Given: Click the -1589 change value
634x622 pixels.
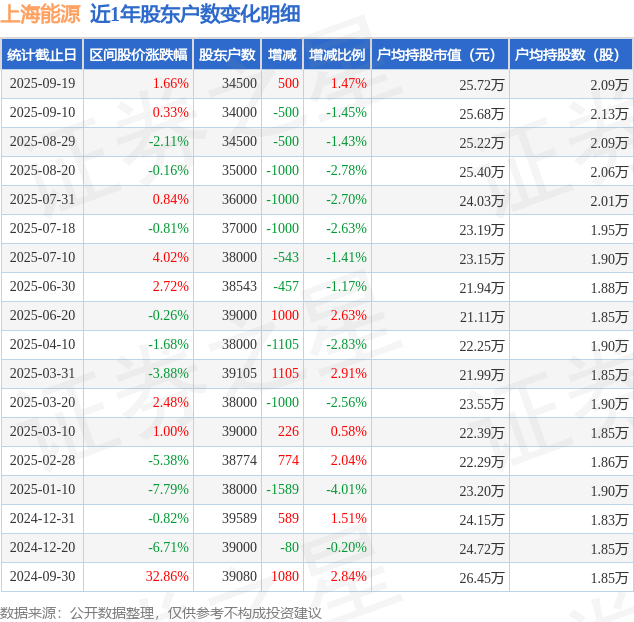Looking at the screenshot, I should click(282, 490).
